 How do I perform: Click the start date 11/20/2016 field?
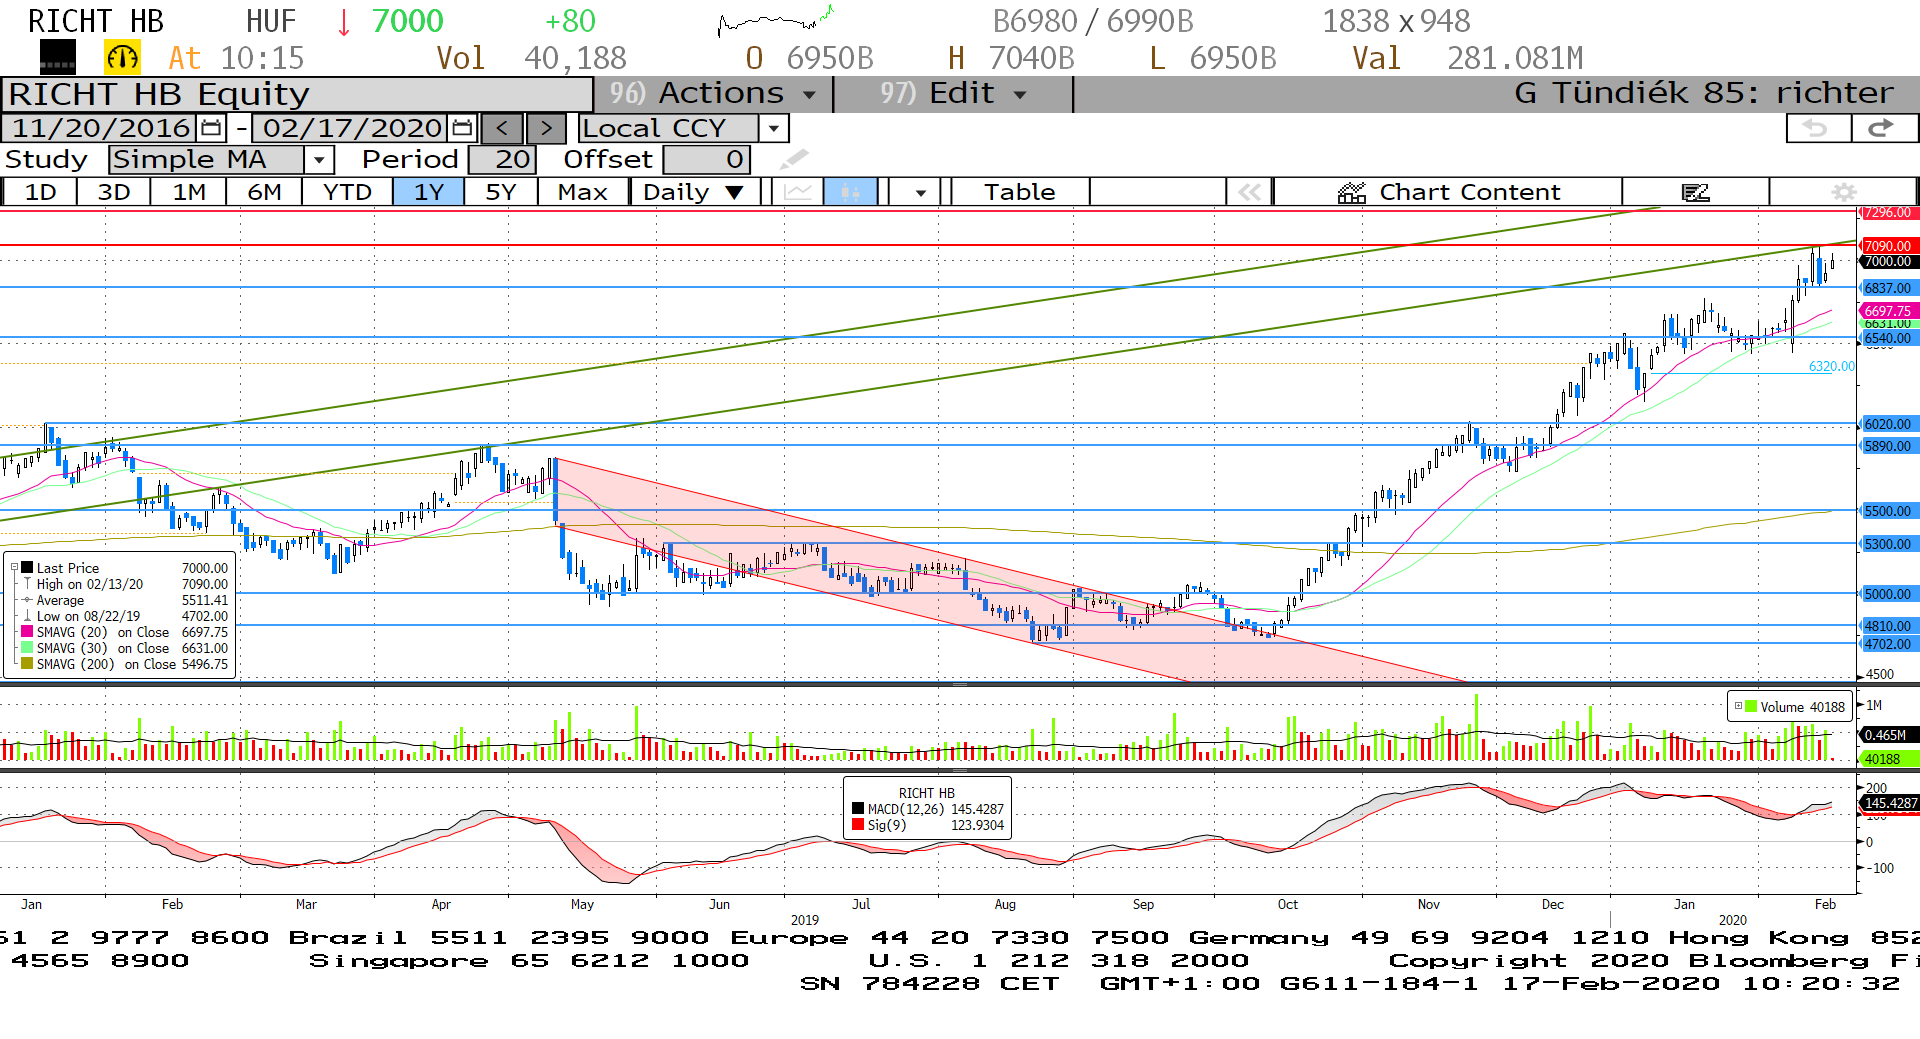pos(101,128)
